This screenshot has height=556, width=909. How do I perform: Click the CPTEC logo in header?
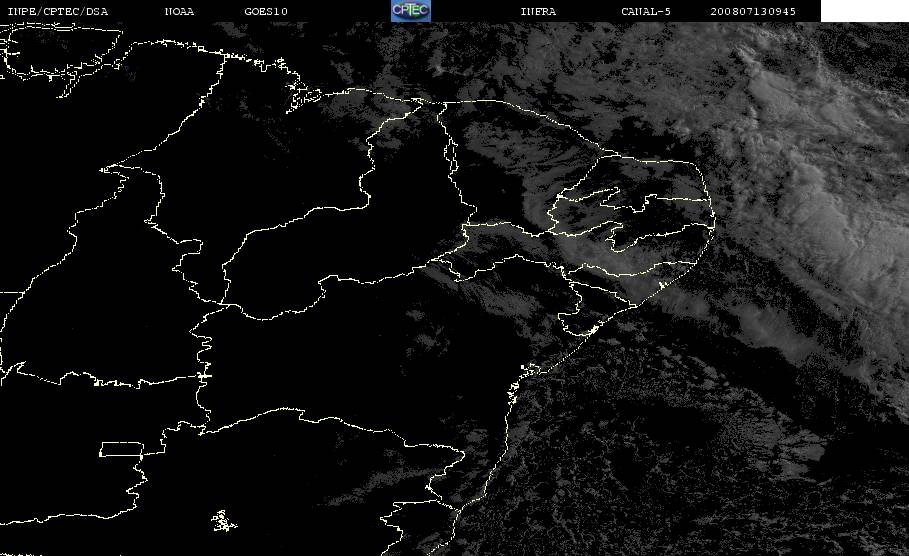click(410, 10)
